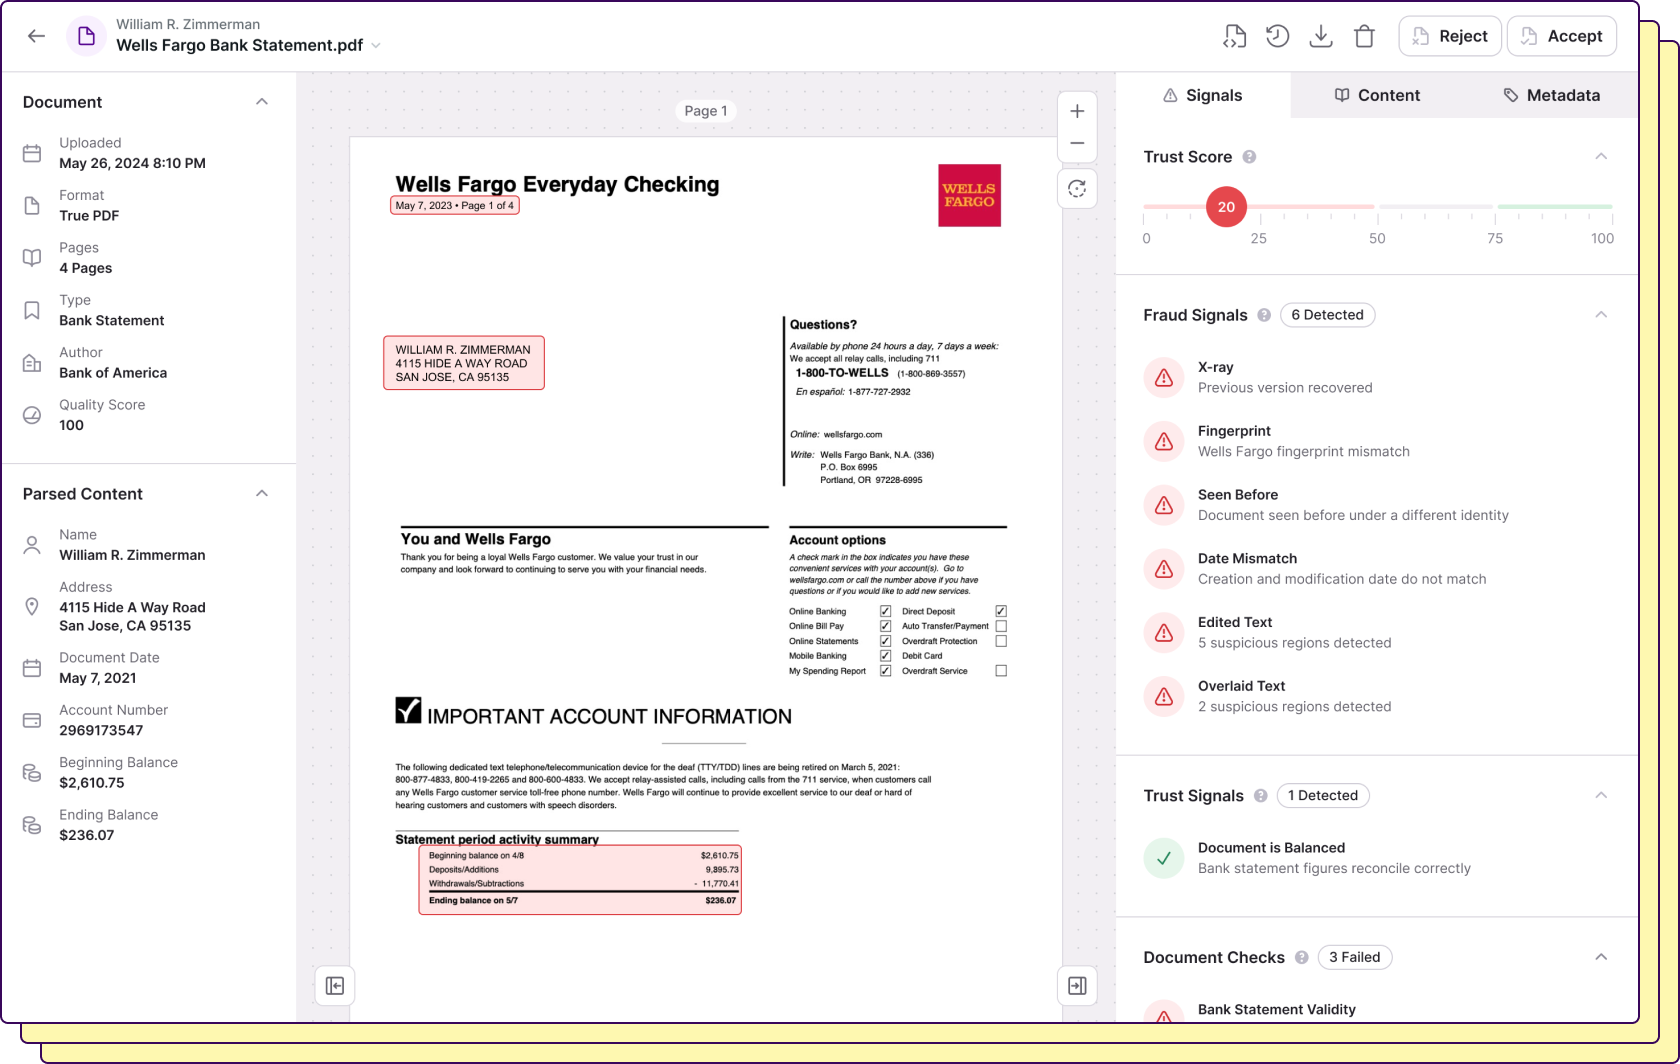The image size is (1680, 1064).
Task: Click the 6 Detected badge
Action: click(1327, 315)
